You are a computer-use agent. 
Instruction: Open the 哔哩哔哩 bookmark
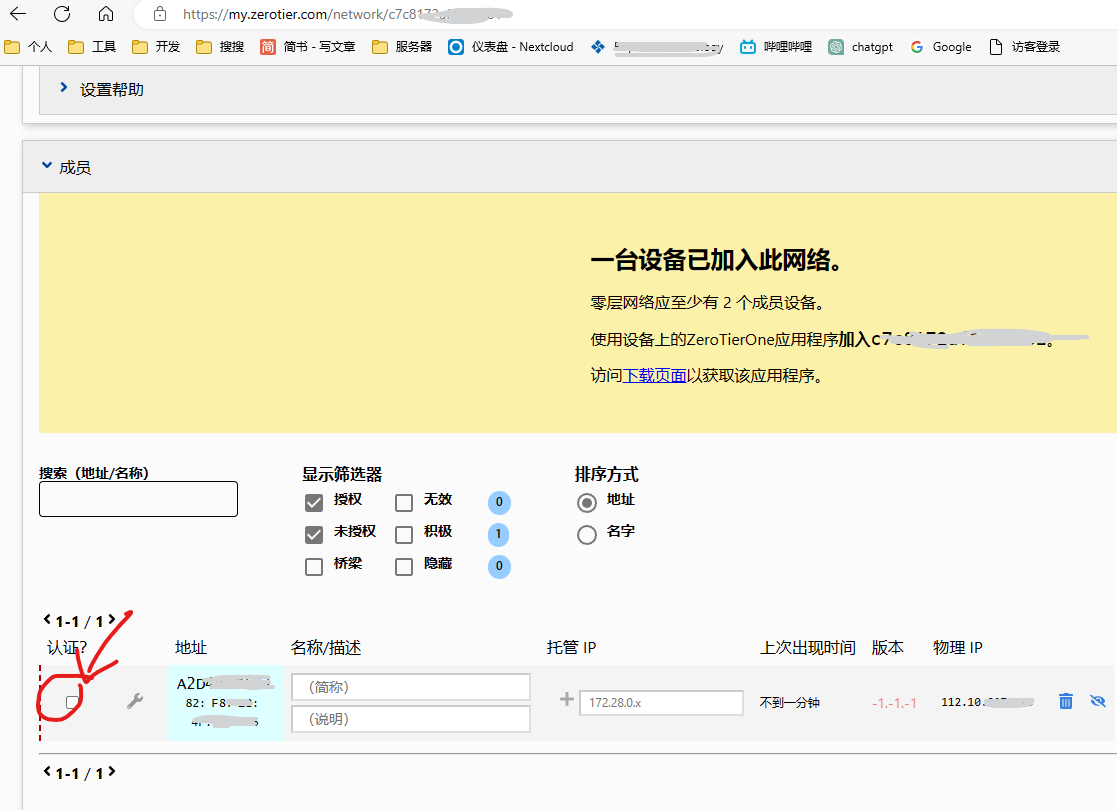tap(776, 47)
